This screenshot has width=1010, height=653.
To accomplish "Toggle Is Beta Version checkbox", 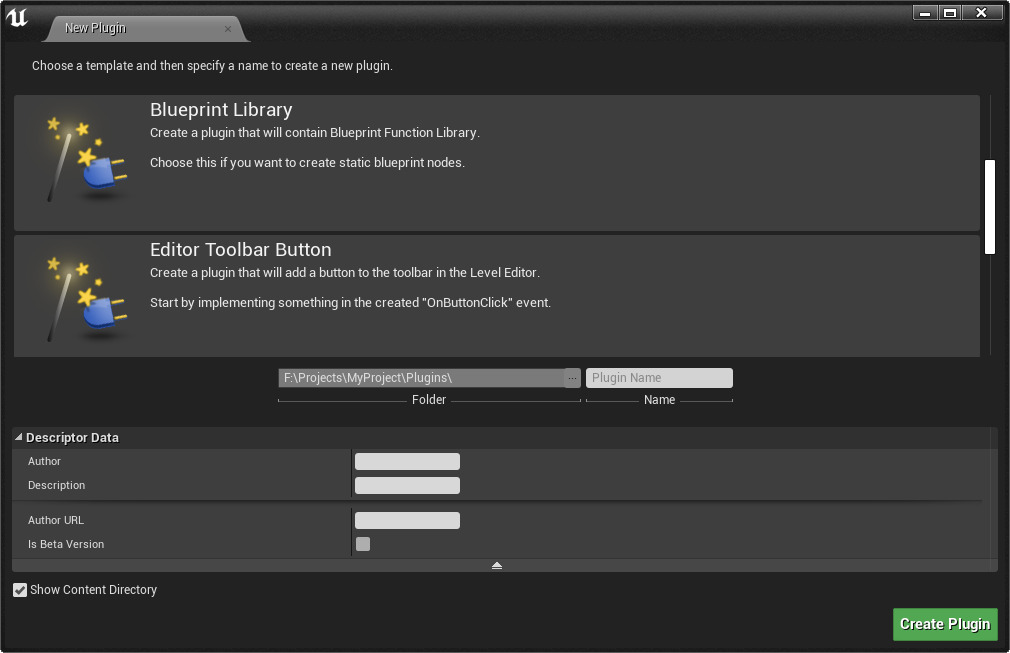I will (x=363, y=544).
